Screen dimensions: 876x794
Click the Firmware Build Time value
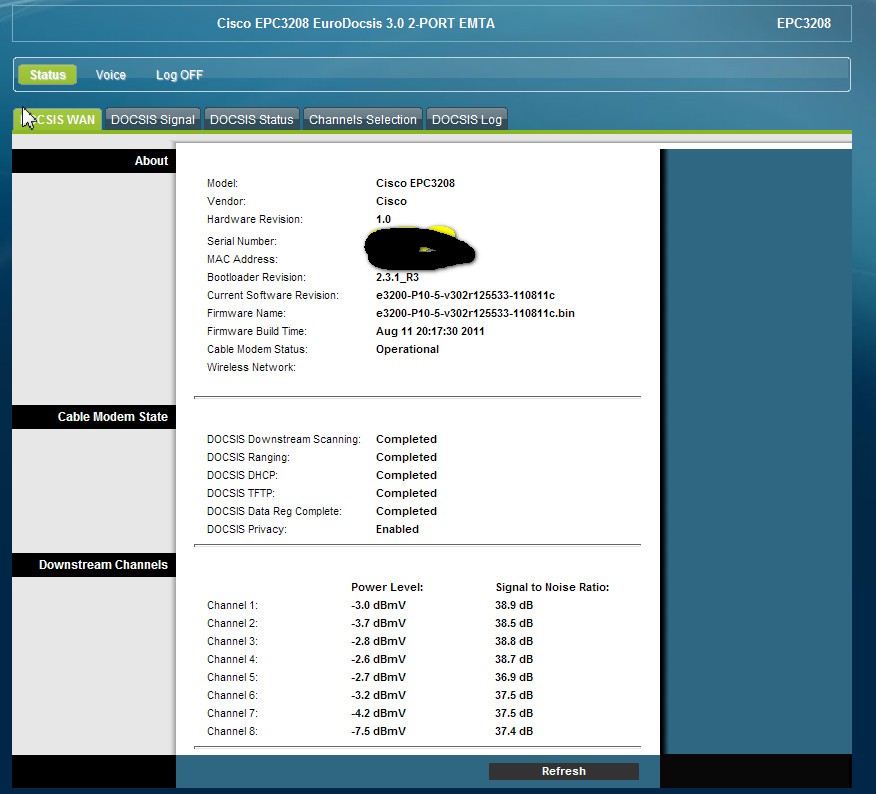tap(430, 331)
